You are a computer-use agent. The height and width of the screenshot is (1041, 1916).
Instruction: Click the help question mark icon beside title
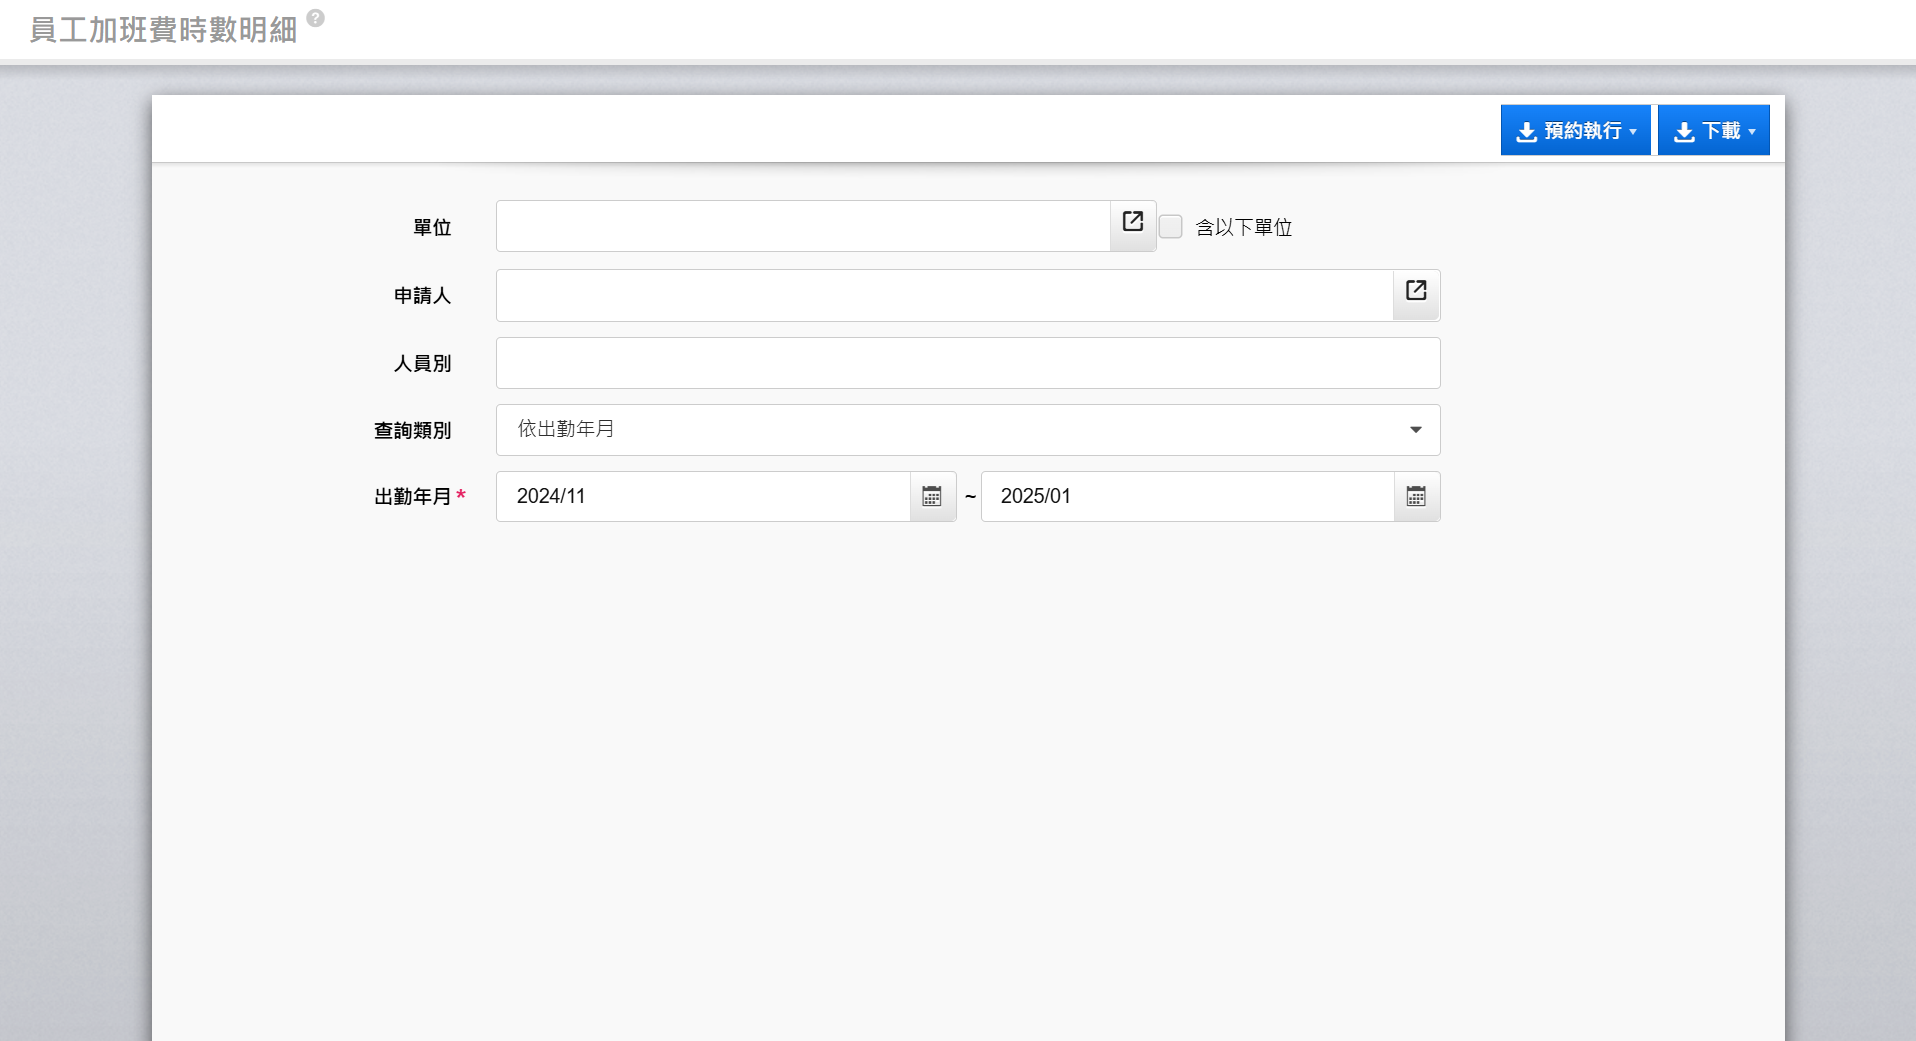(315, 18)
